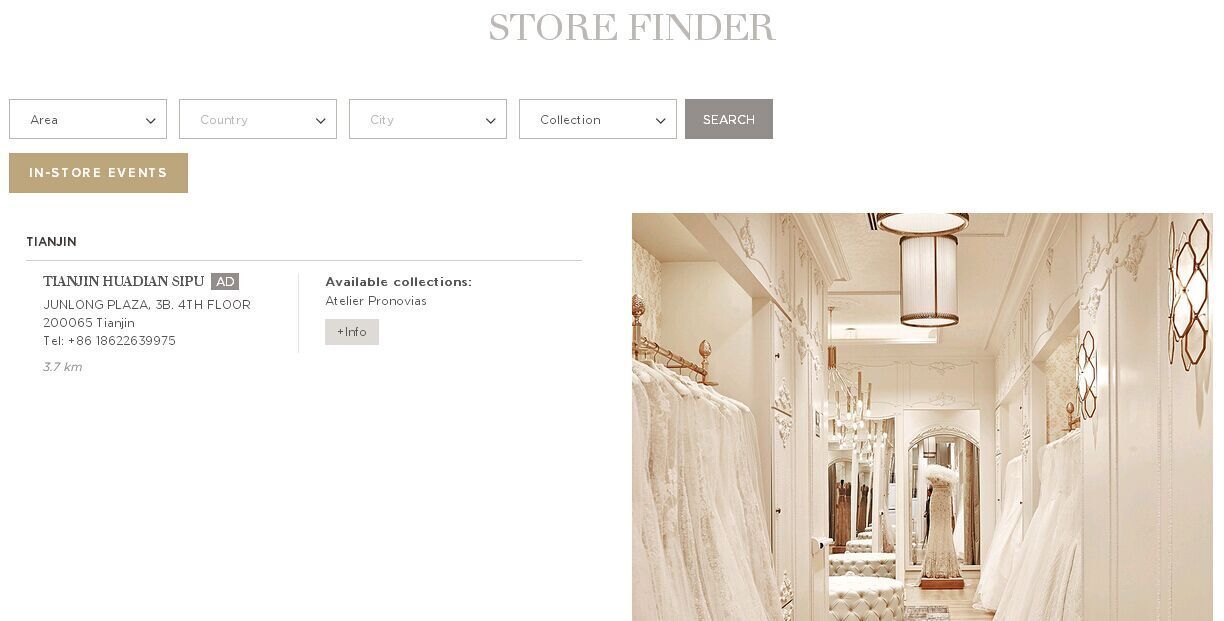
Task: Click the Collection field's down arrow
Action: click(x=661, y=121)
